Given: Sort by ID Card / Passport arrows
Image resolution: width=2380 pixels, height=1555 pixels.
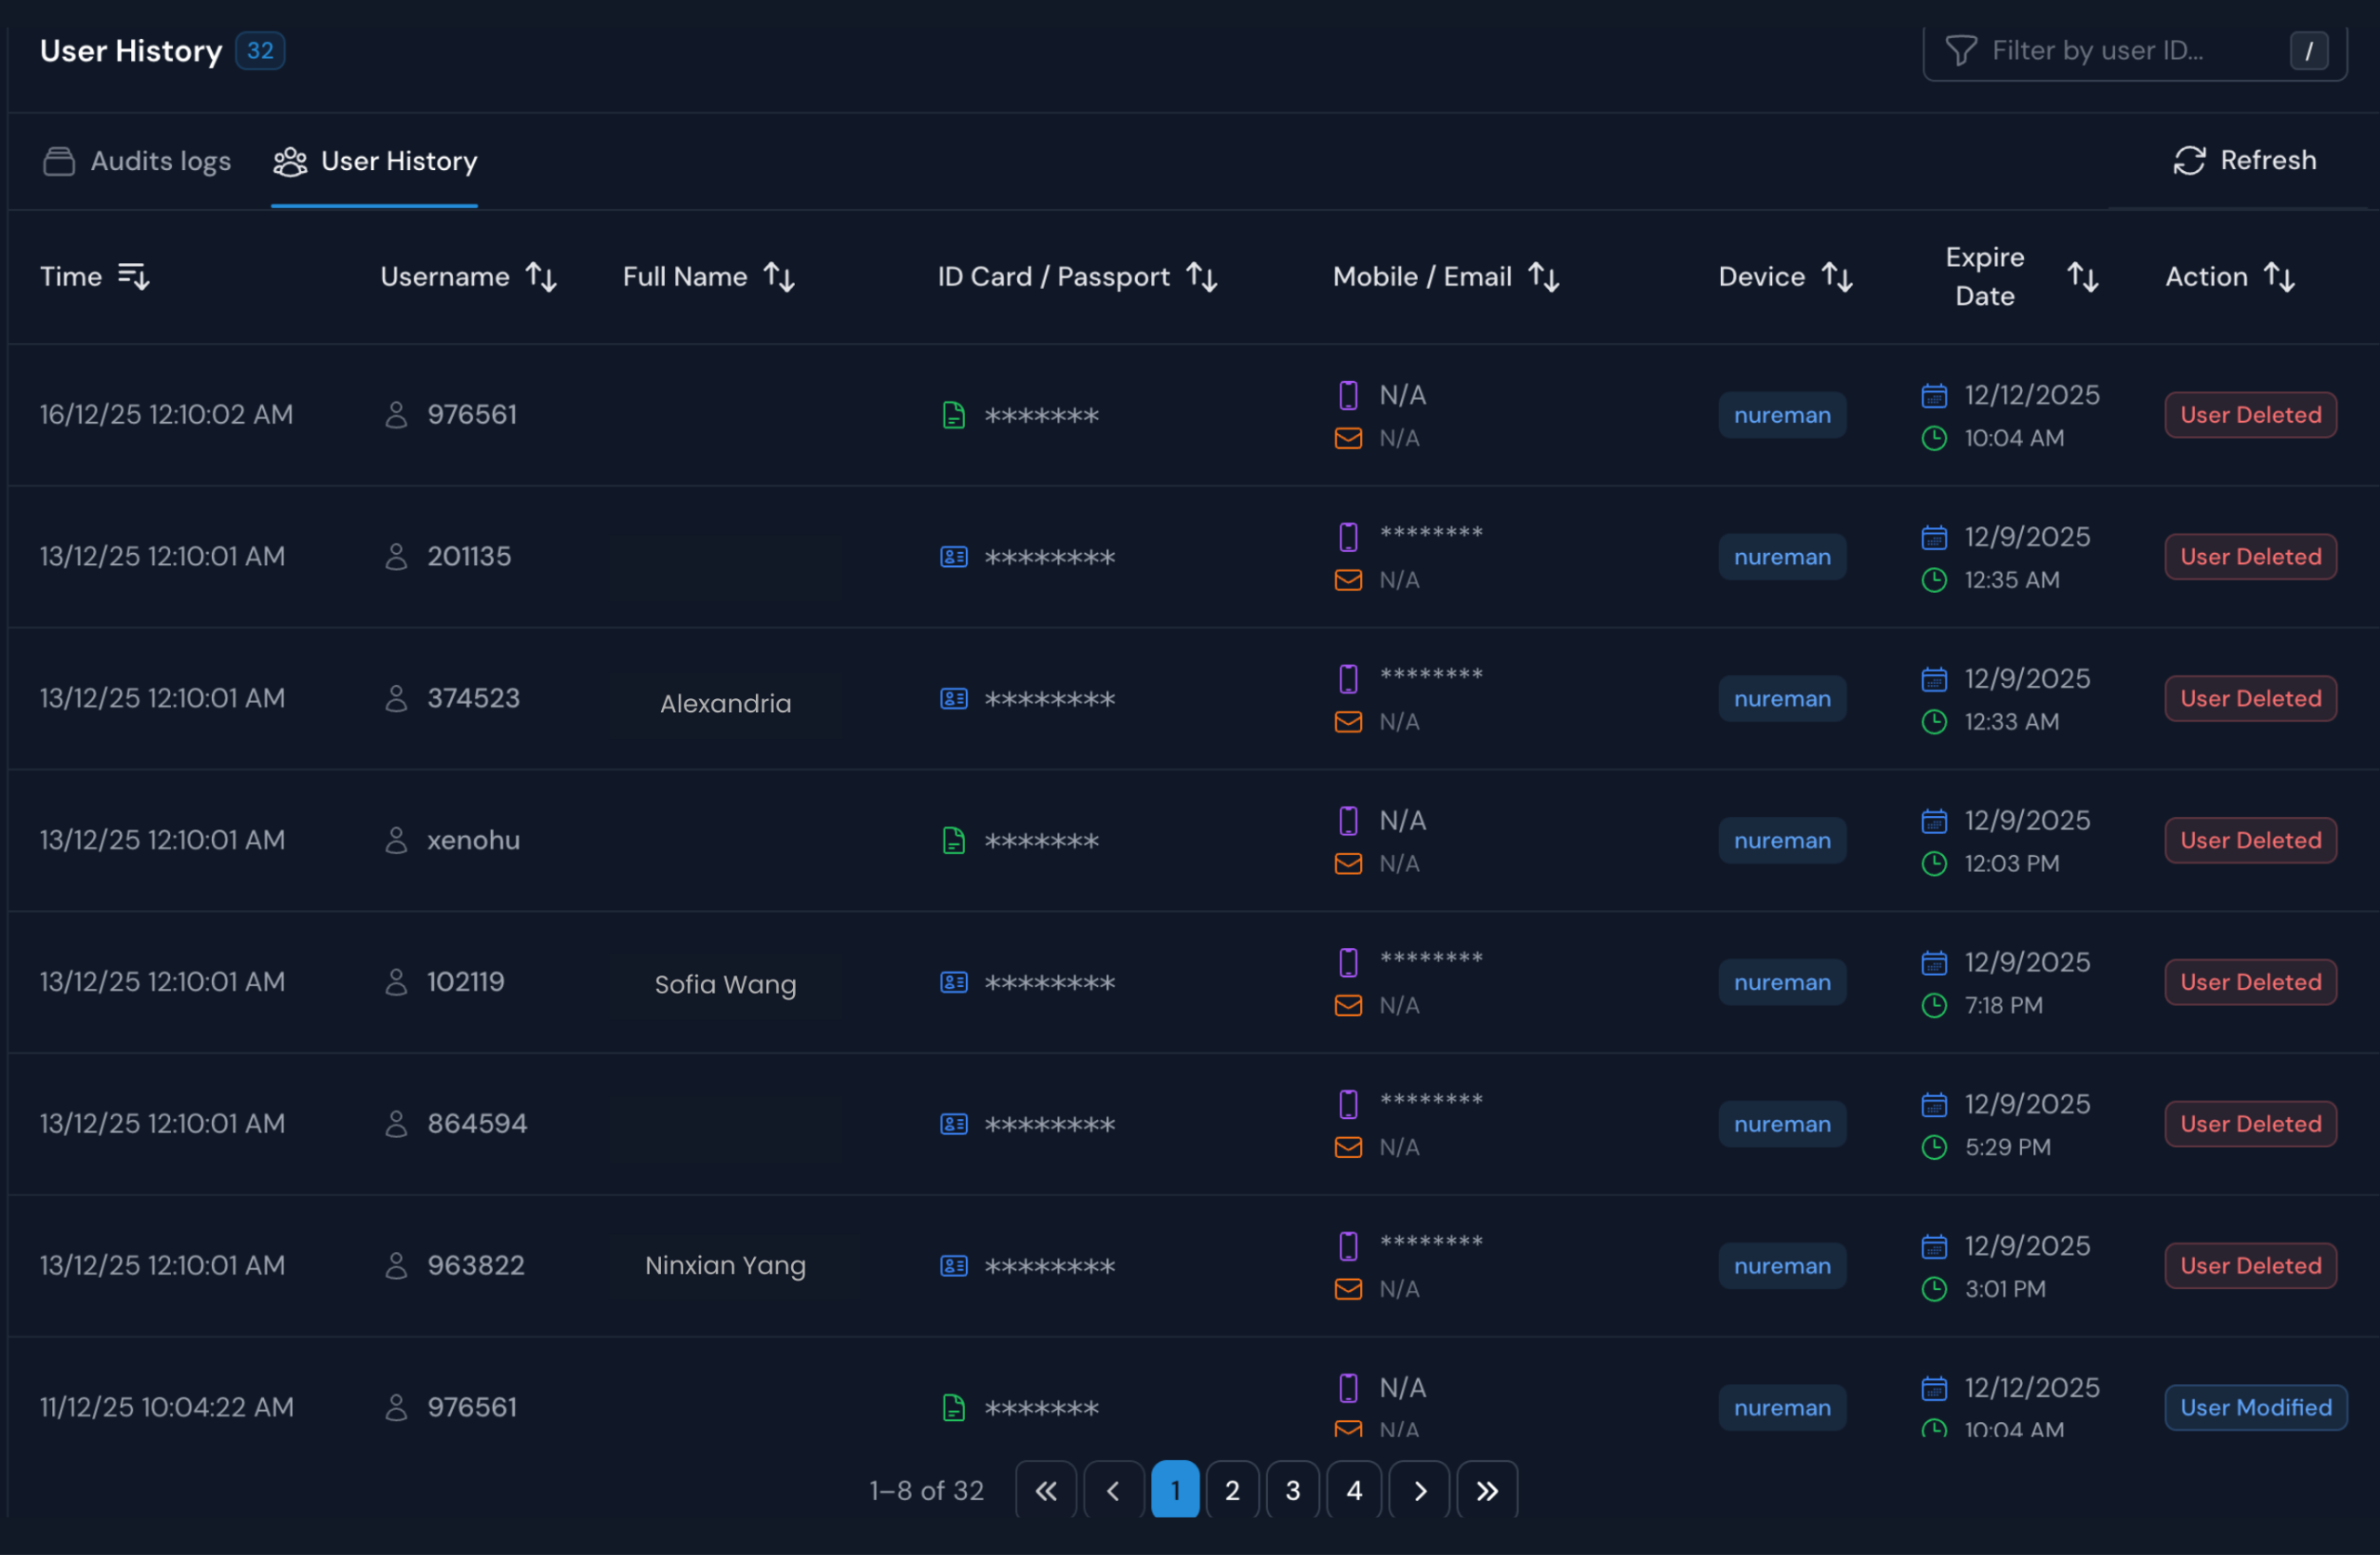Looking at the screenshot, I should click(x=1201, y=277).
